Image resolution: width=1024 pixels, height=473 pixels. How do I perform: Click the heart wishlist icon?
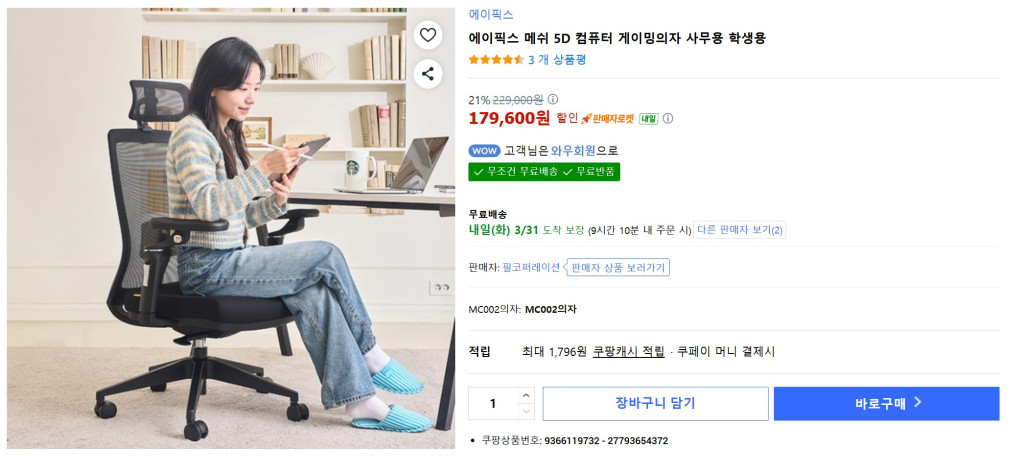(427, 35)
